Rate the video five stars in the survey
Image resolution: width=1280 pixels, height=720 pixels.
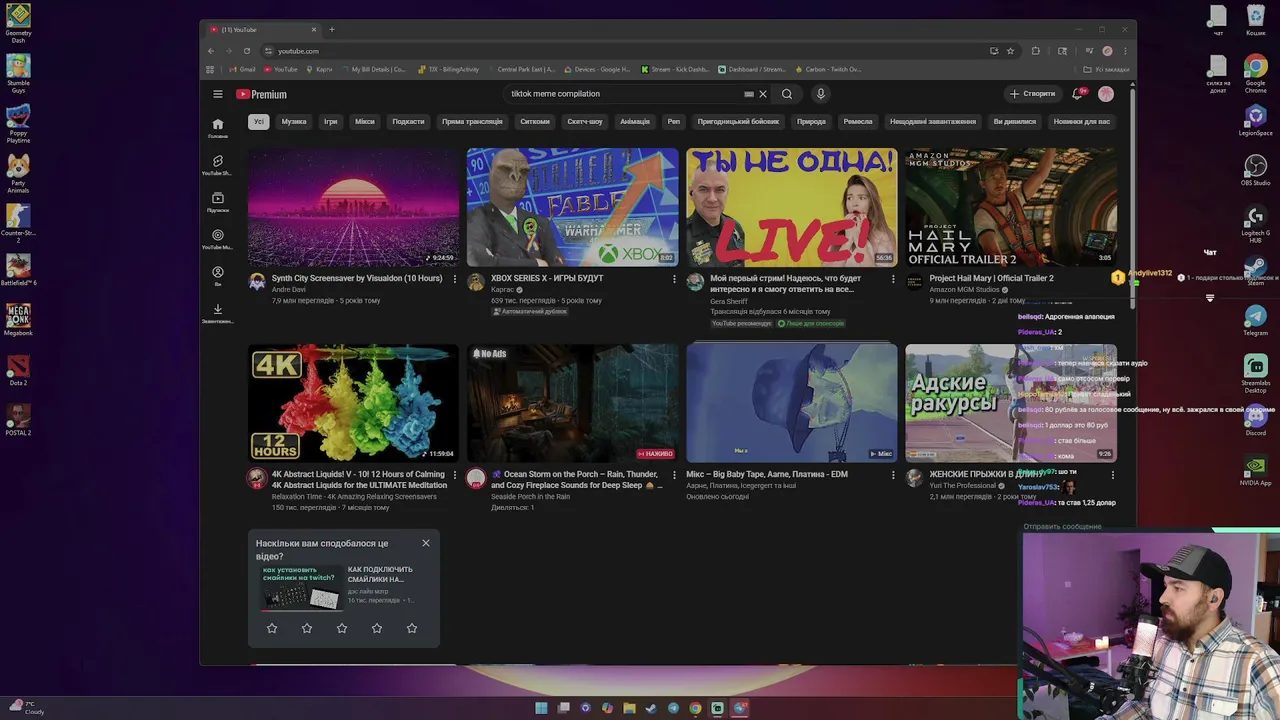(x=412, y=628)
